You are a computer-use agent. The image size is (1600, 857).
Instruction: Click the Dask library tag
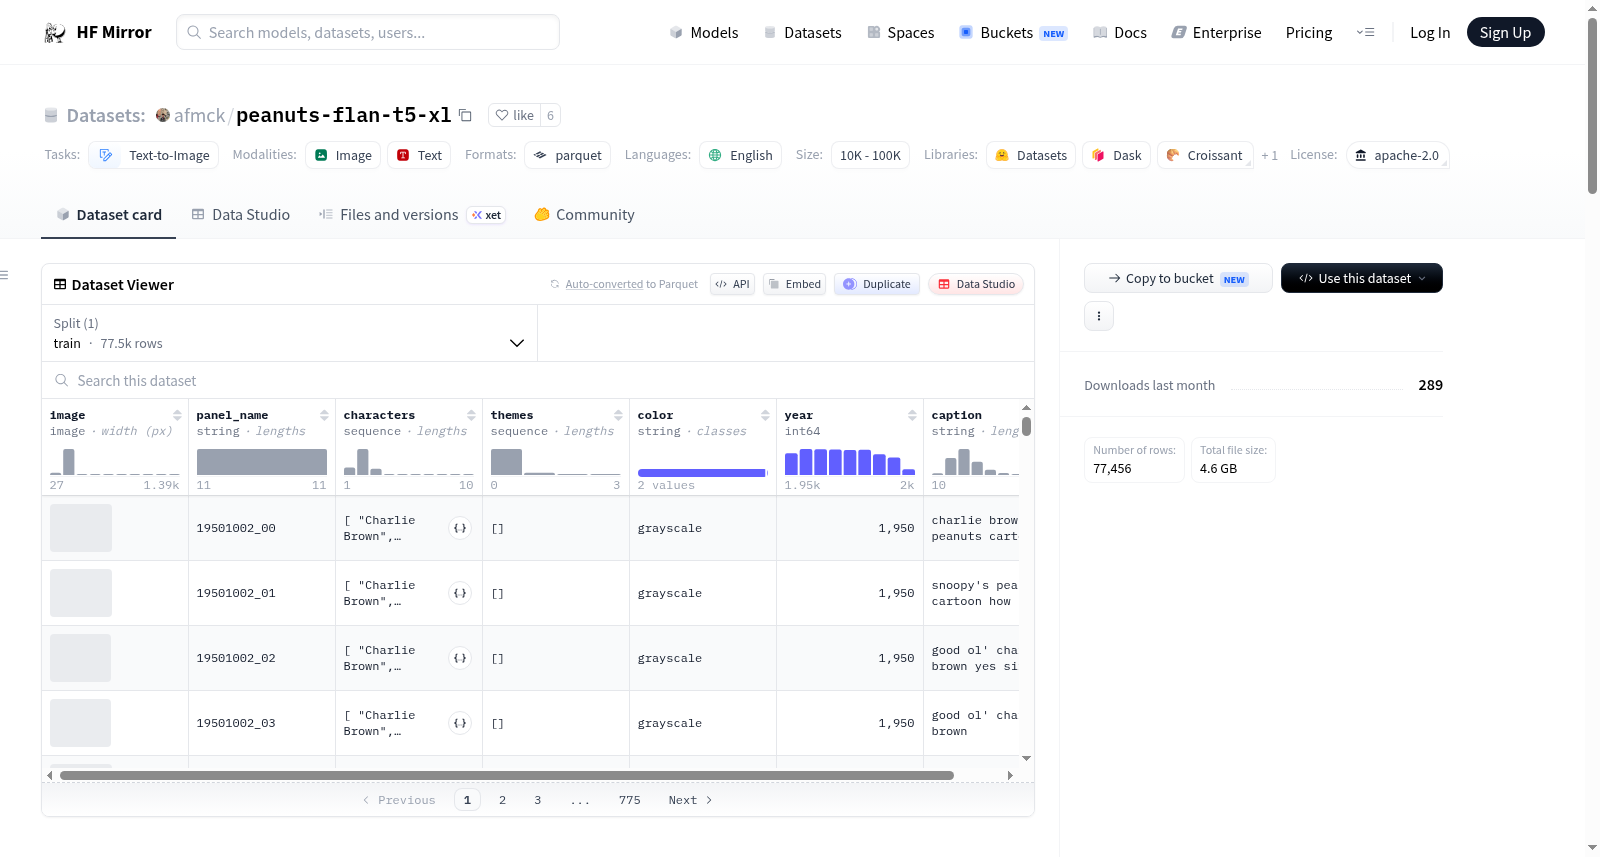(1116, 155)
